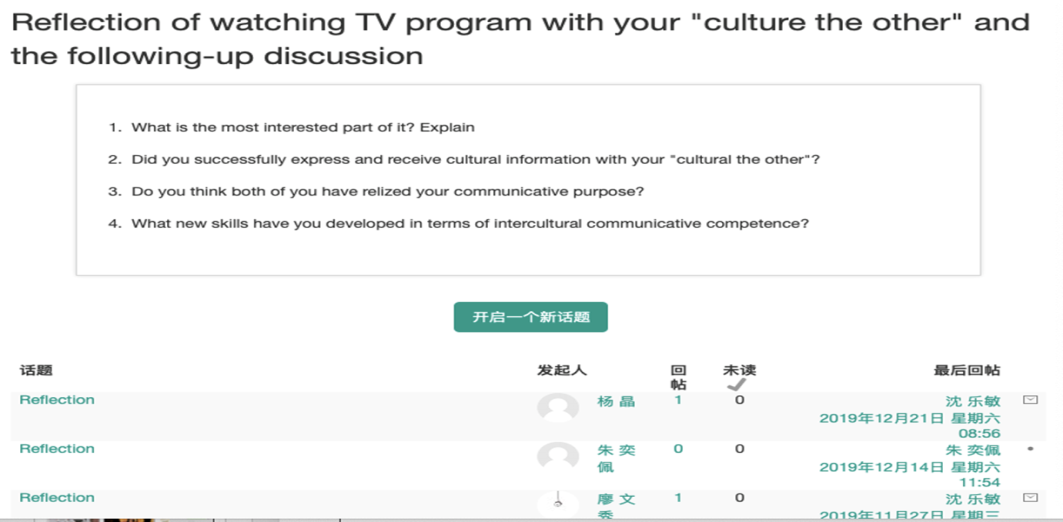Click the dot icon in 朱奕佩's topic row
The height and width of the screenshot is (522, 1063).
(1030, 449)
